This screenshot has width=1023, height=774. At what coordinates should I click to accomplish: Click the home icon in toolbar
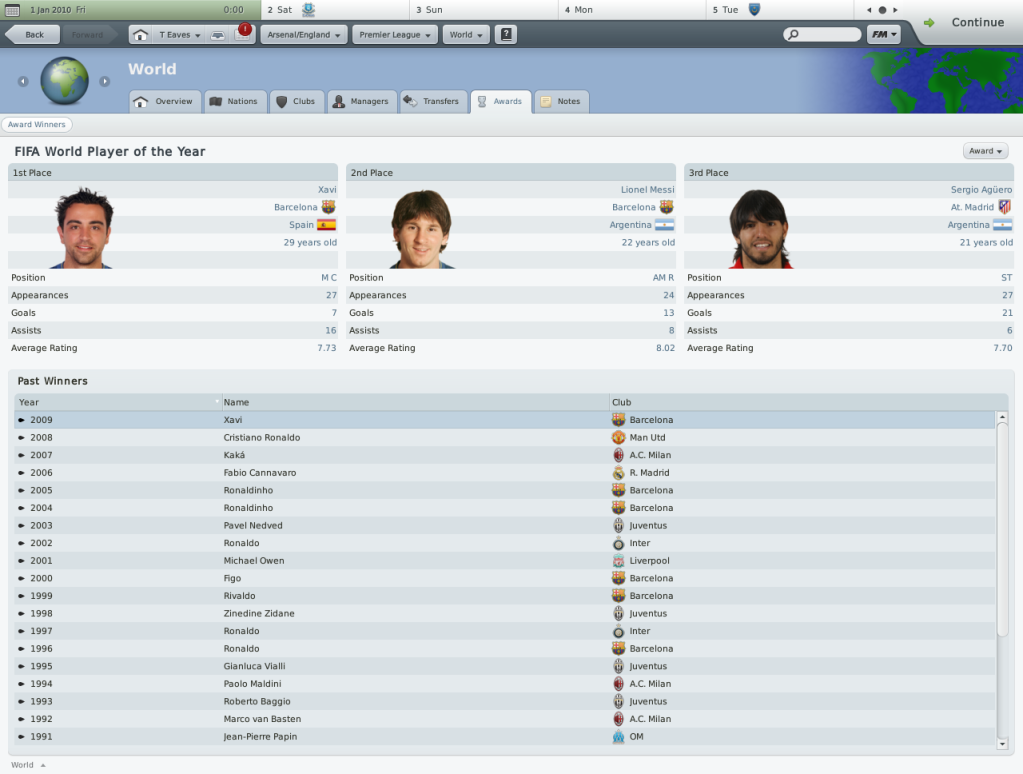tap(140, 35)
